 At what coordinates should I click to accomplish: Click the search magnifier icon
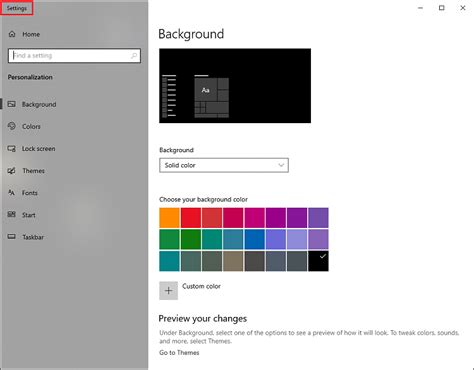tap(134, 56)
